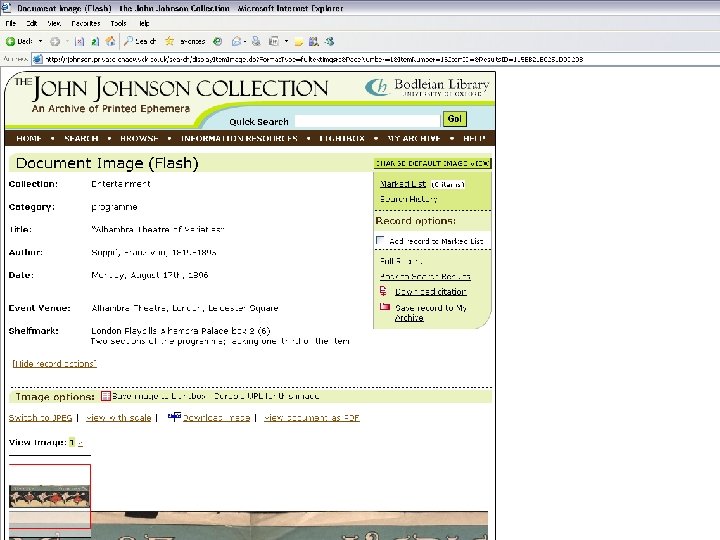Open the Favorites menu

pyautogui.click(x=86, y=23)
